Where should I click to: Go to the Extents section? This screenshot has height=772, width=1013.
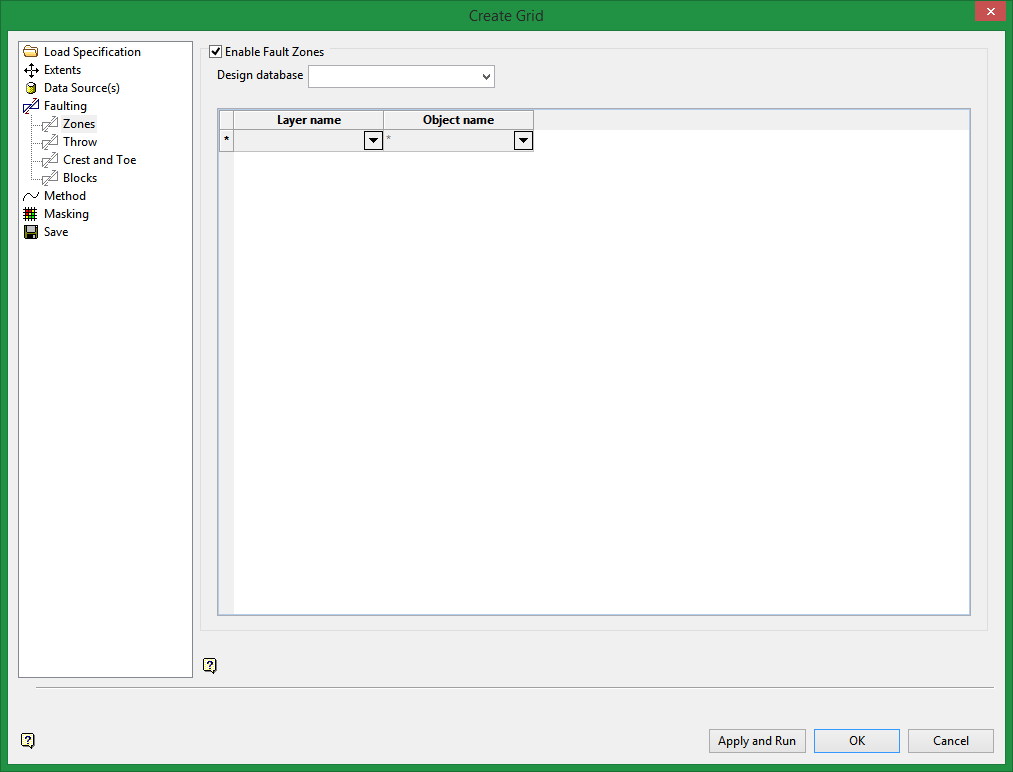(62, 70)
